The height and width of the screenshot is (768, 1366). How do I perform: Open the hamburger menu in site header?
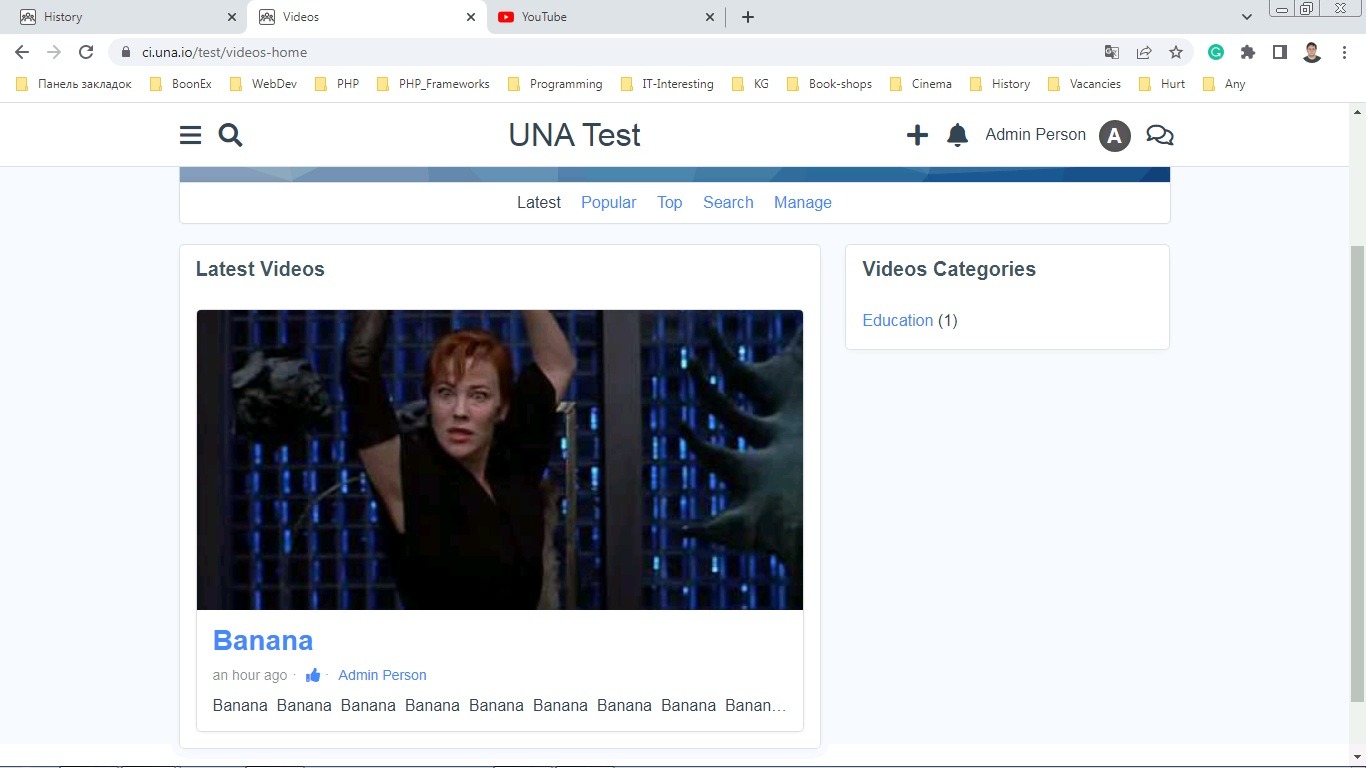pos(190,135)
